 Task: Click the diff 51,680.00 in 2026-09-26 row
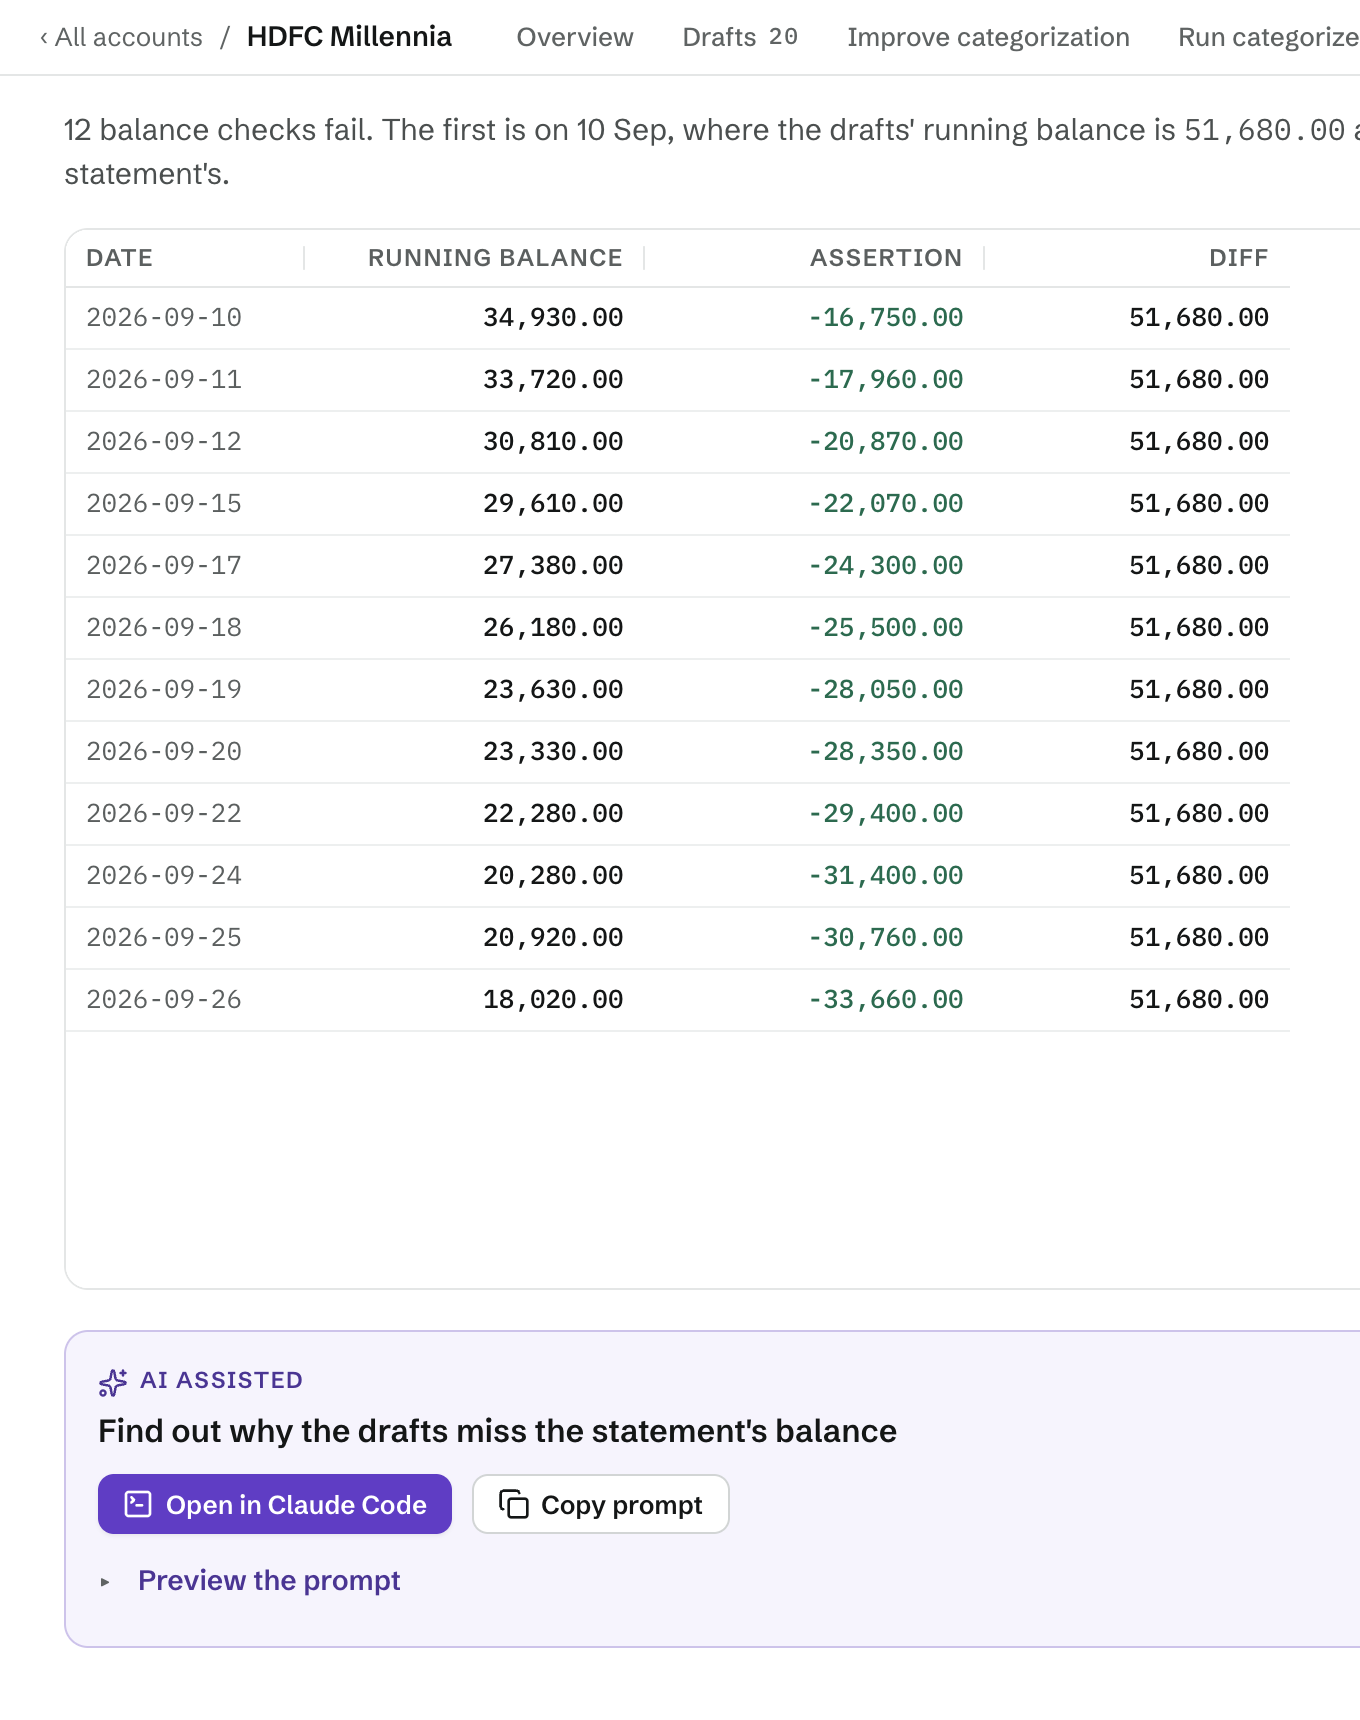[x=1199, y=1000]
